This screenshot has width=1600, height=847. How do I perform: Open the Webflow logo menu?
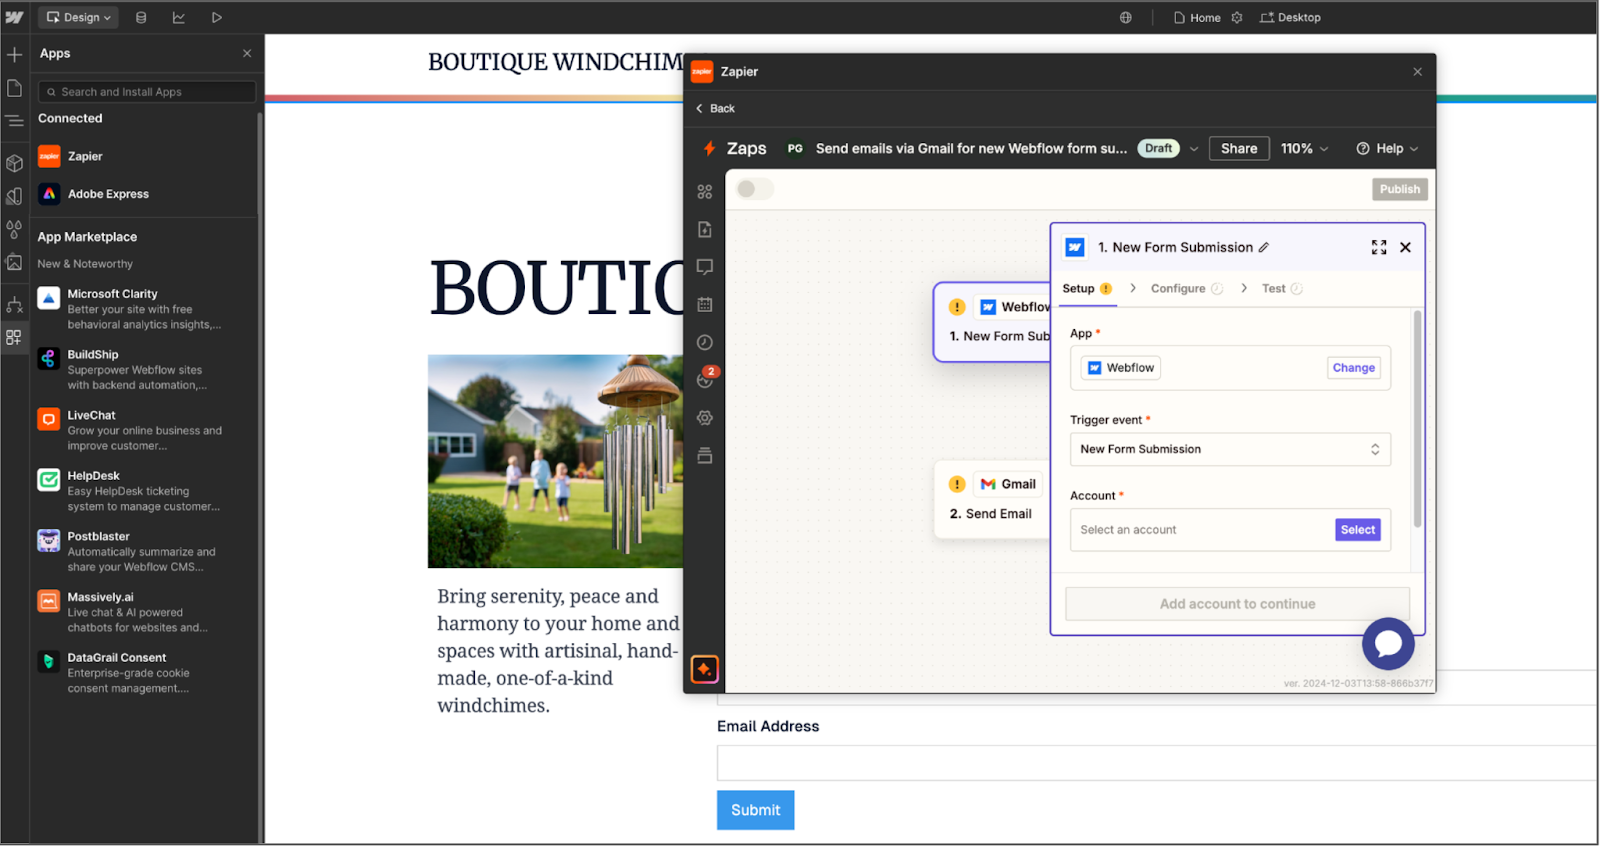click(x=14, y=17)
